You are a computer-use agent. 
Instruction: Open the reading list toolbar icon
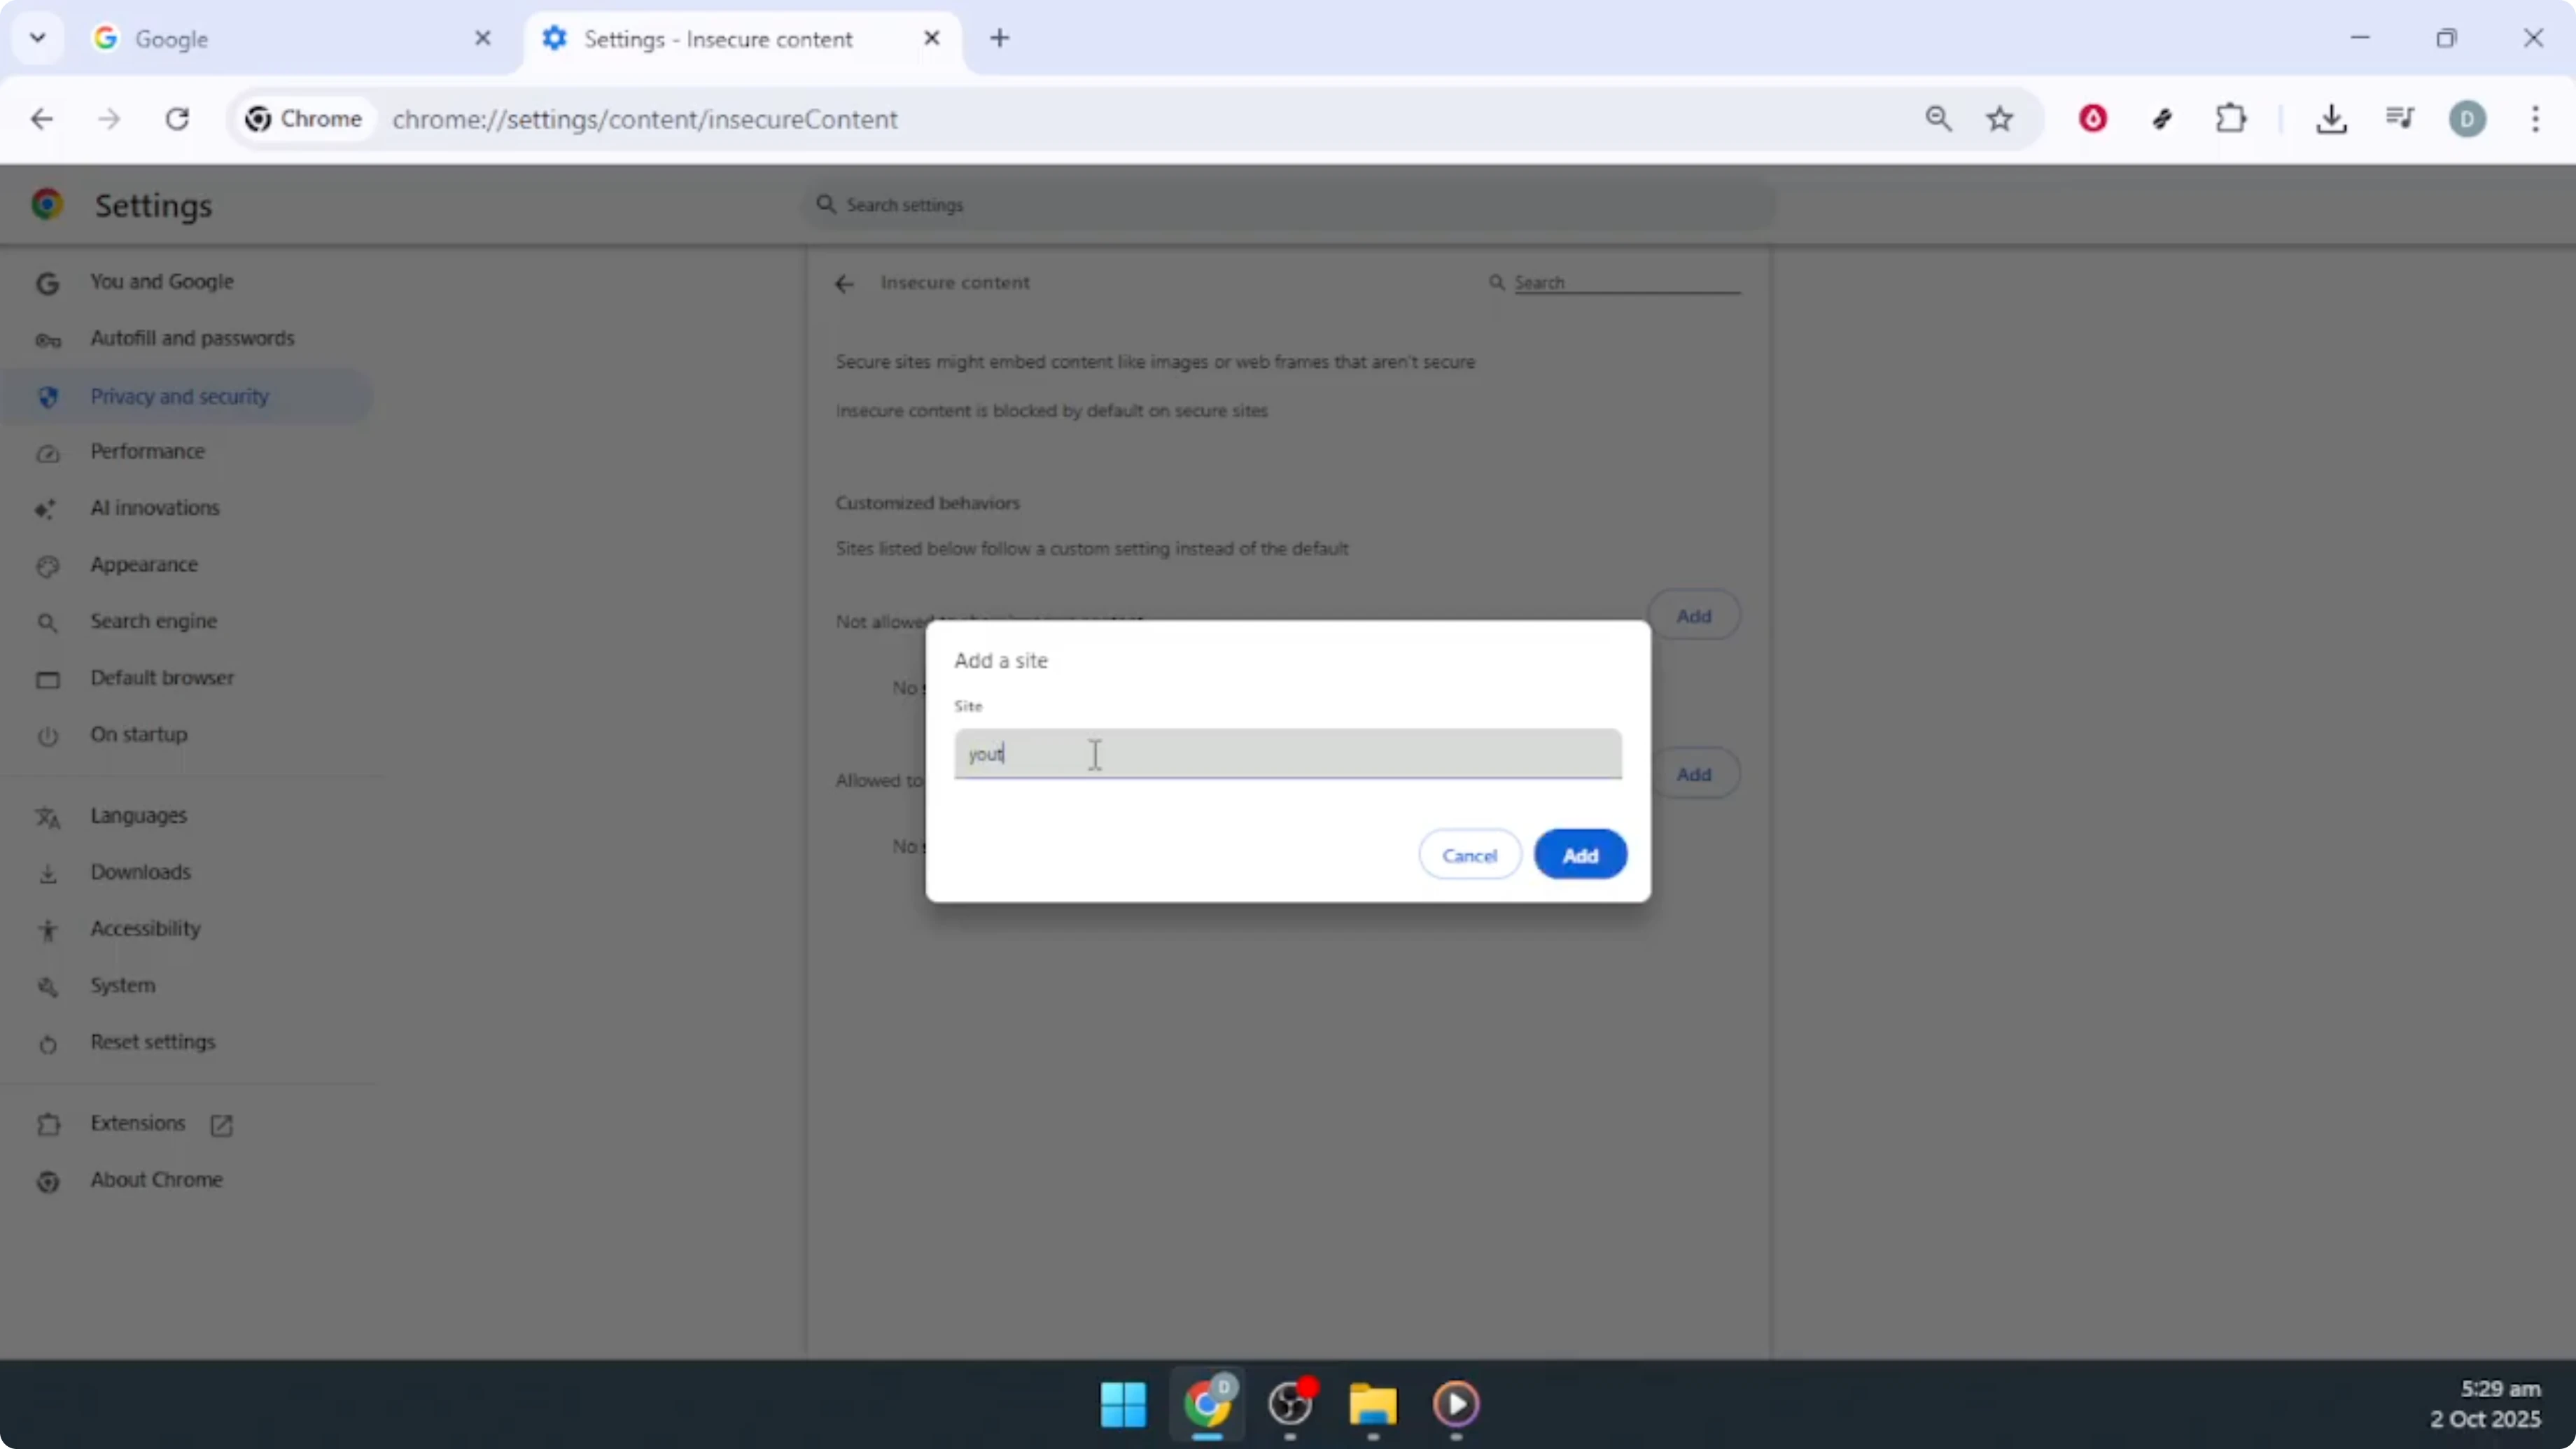(x=2400, y=119)
